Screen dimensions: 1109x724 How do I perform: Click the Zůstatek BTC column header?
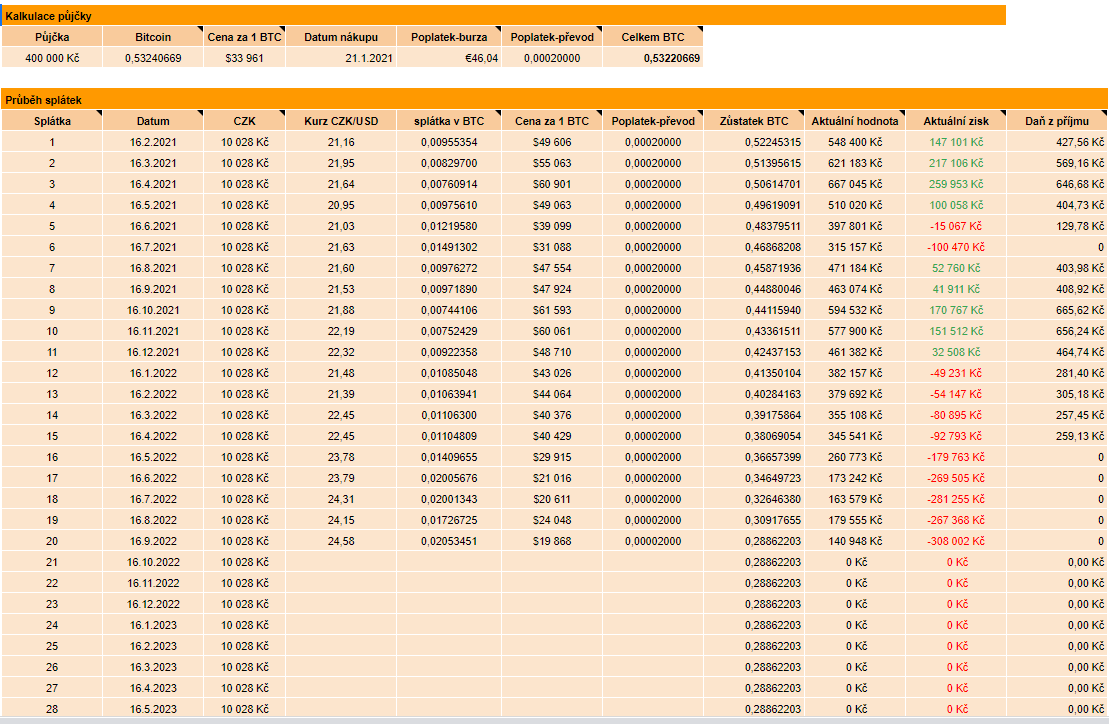pos(753,121)
